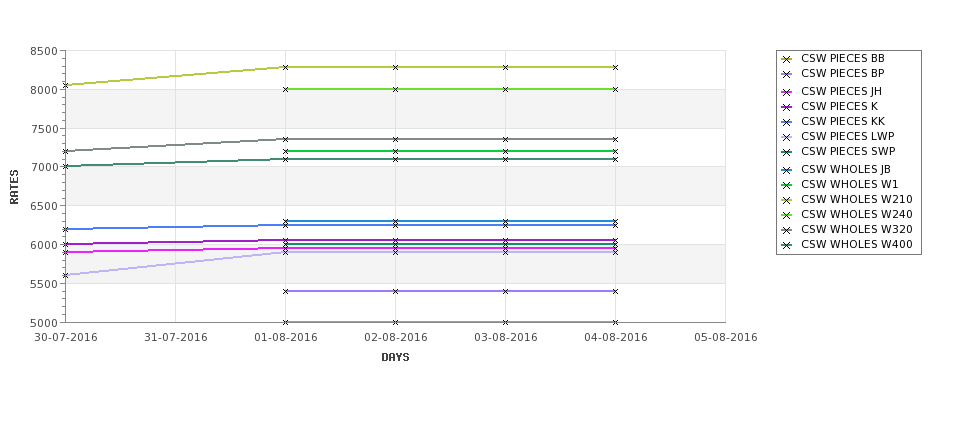Click the CSW WHOLES W1 legend marker
The image size is (975, 429).
point(787,185)
